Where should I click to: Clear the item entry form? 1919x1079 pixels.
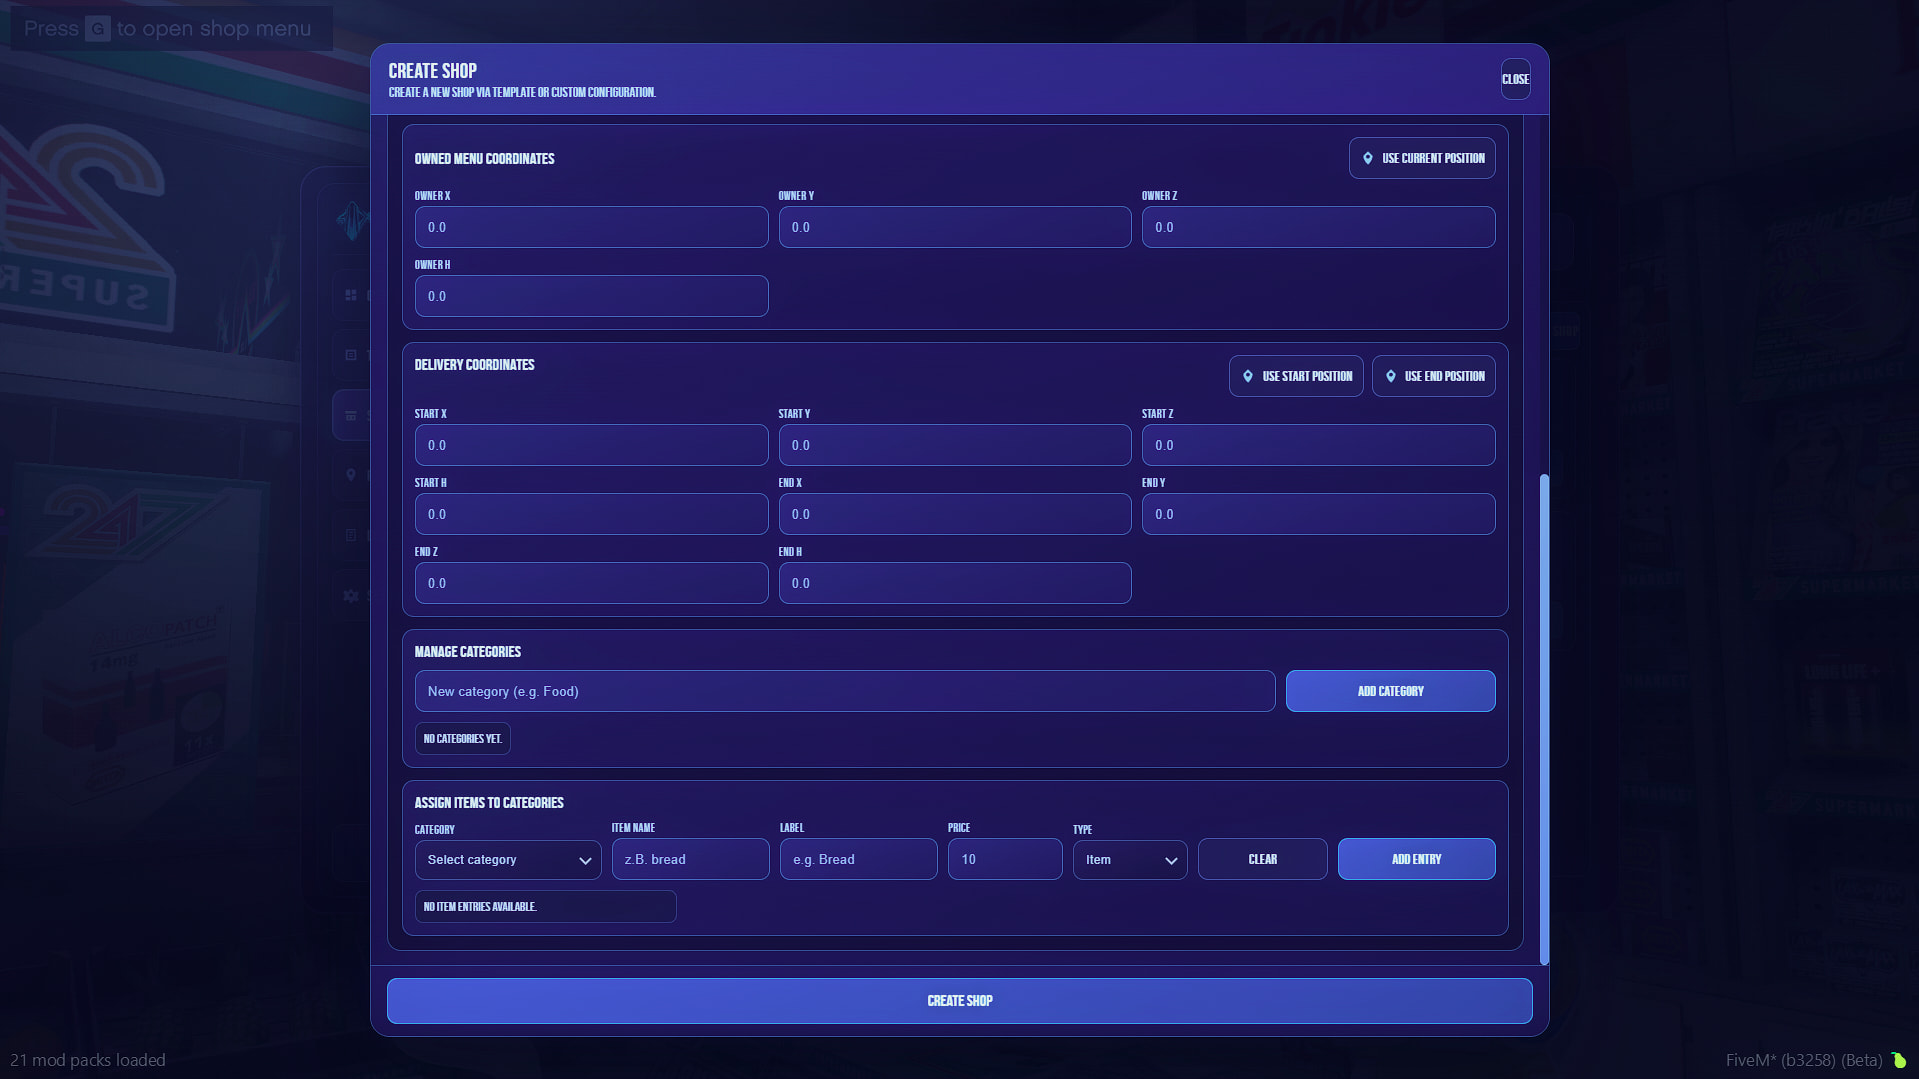[1262, 859]
